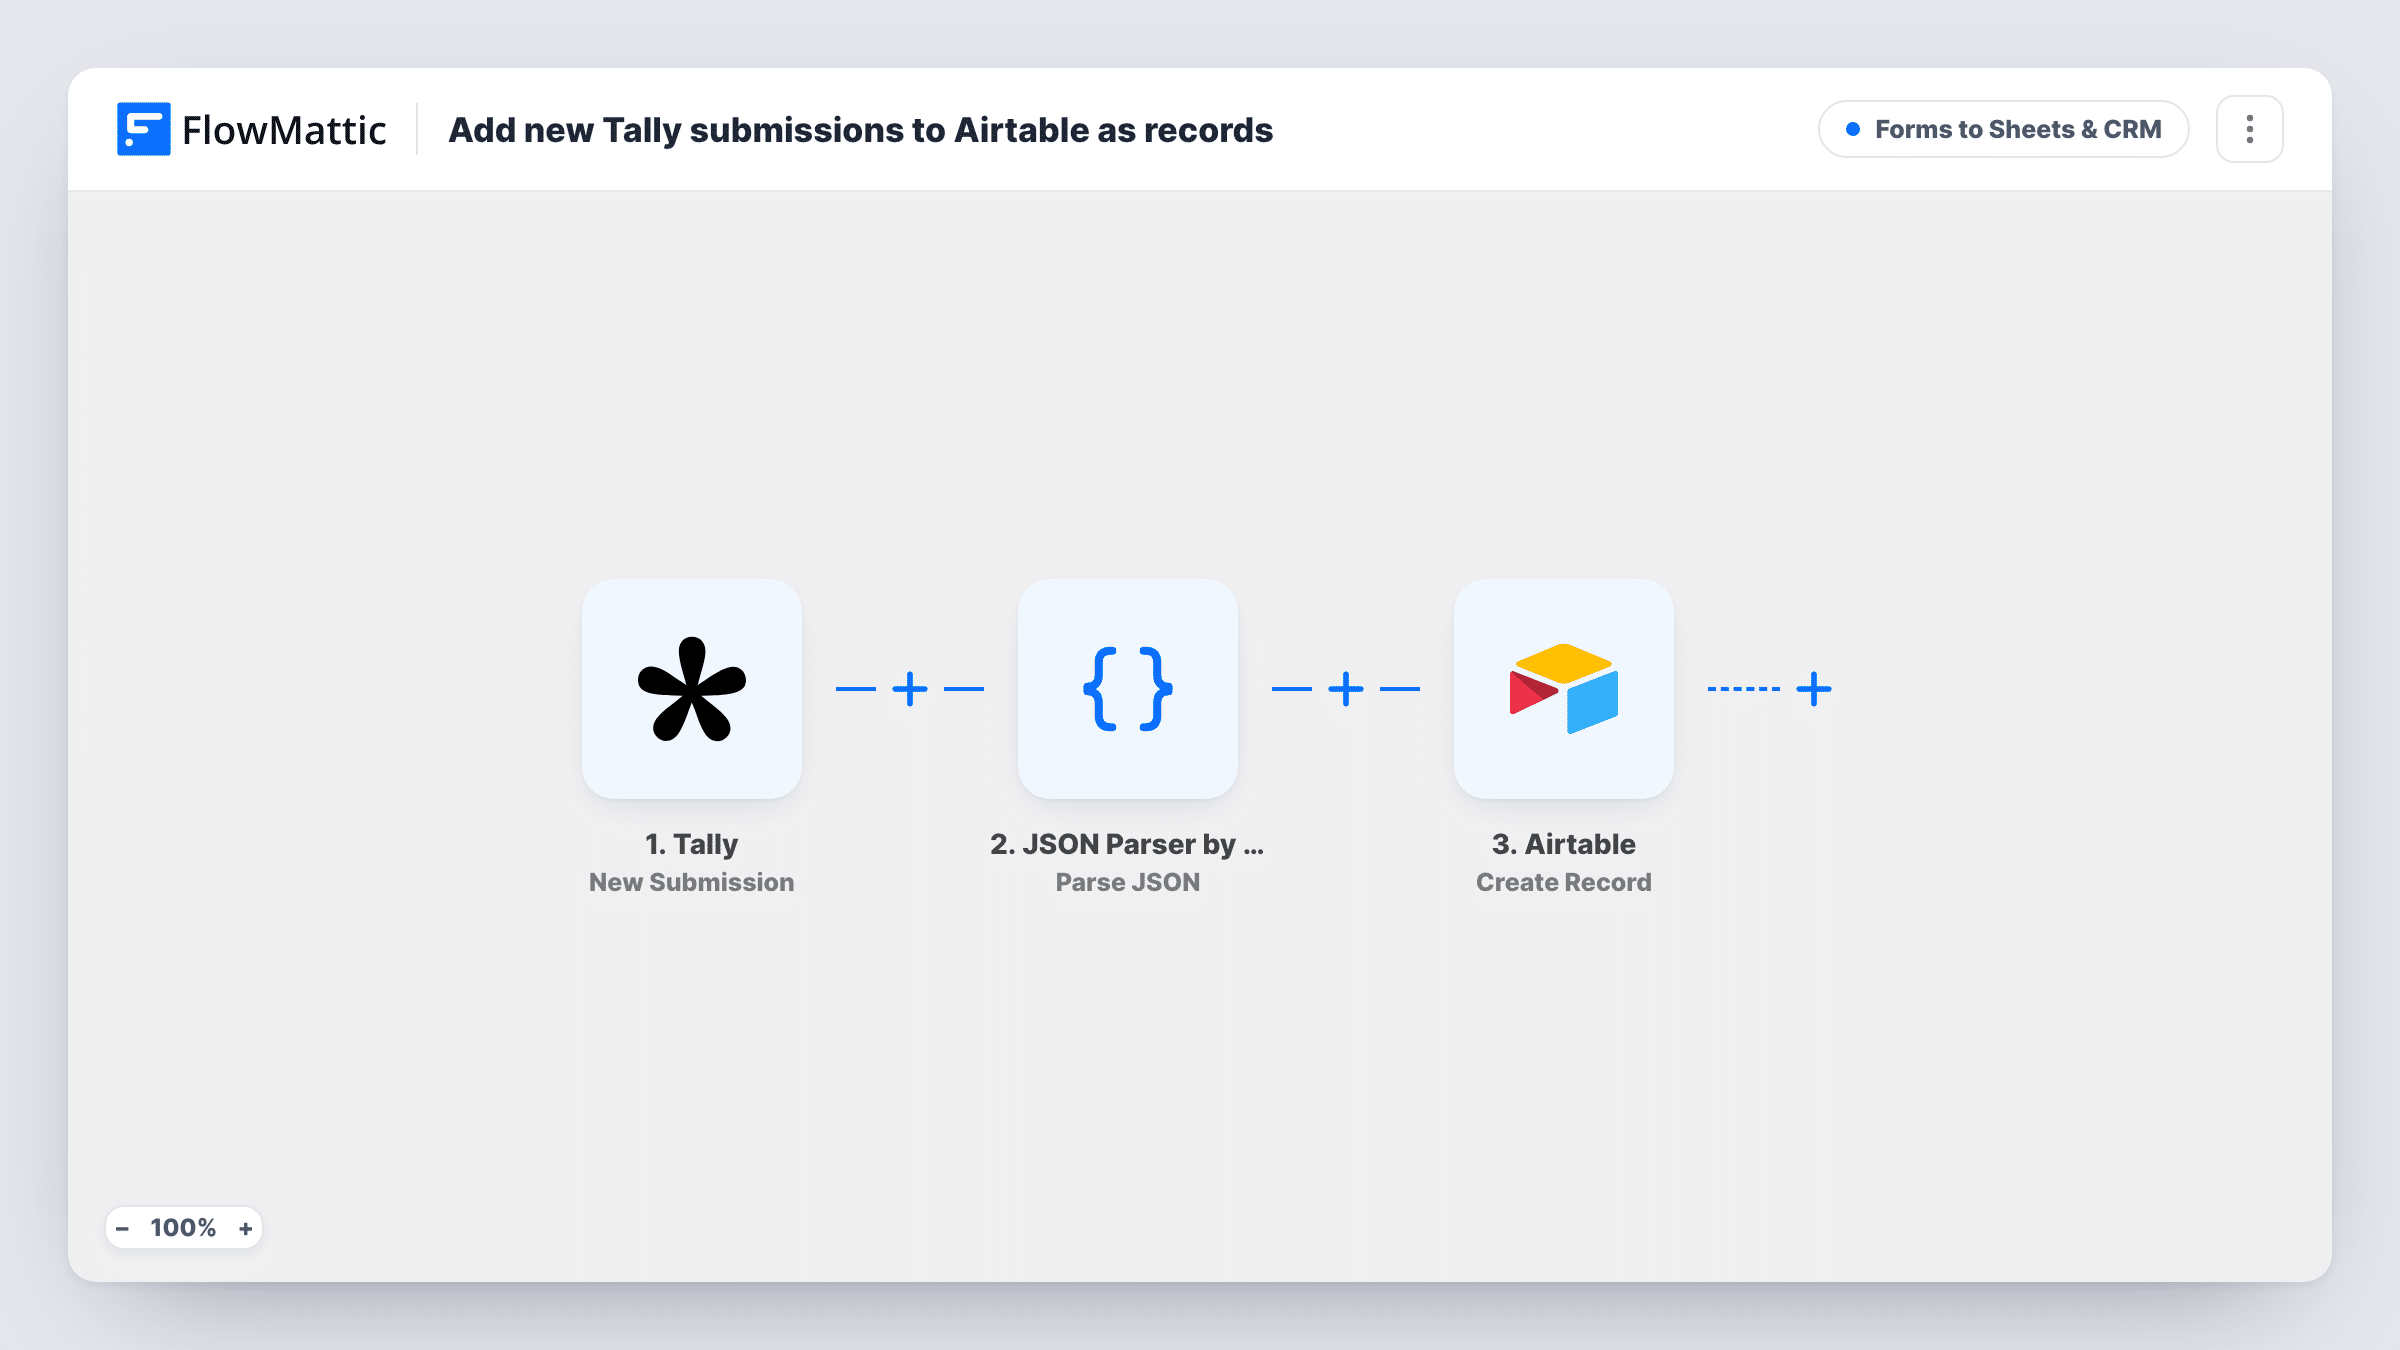Zoom out with the minus button

tap(123, 1228)
